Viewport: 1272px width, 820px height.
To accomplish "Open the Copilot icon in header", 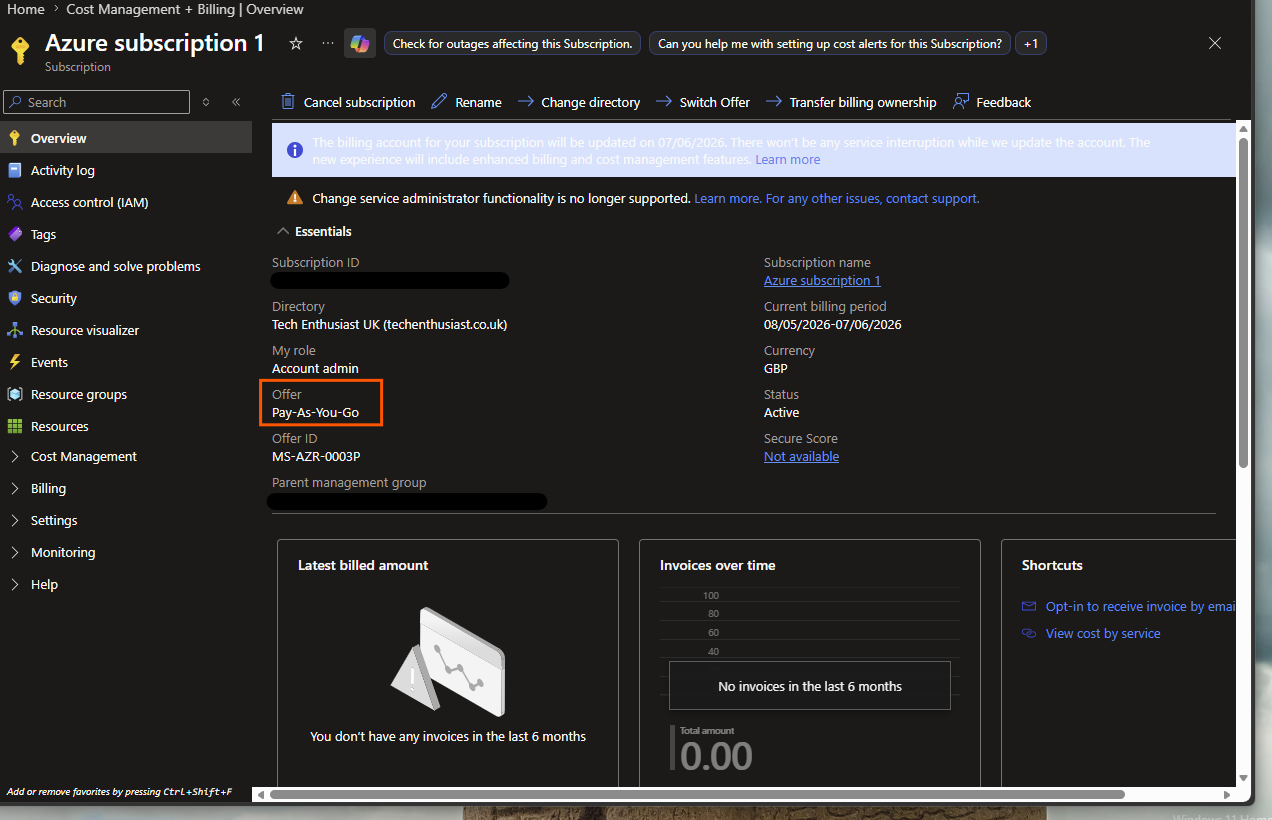I will tap(360, 43).
